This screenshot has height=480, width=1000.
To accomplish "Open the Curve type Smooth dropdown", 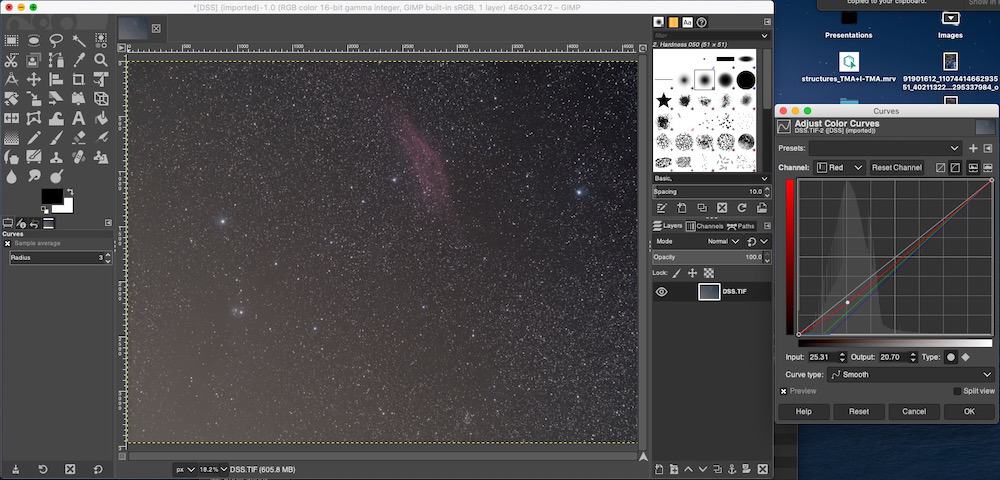I will tap(910, 375).
